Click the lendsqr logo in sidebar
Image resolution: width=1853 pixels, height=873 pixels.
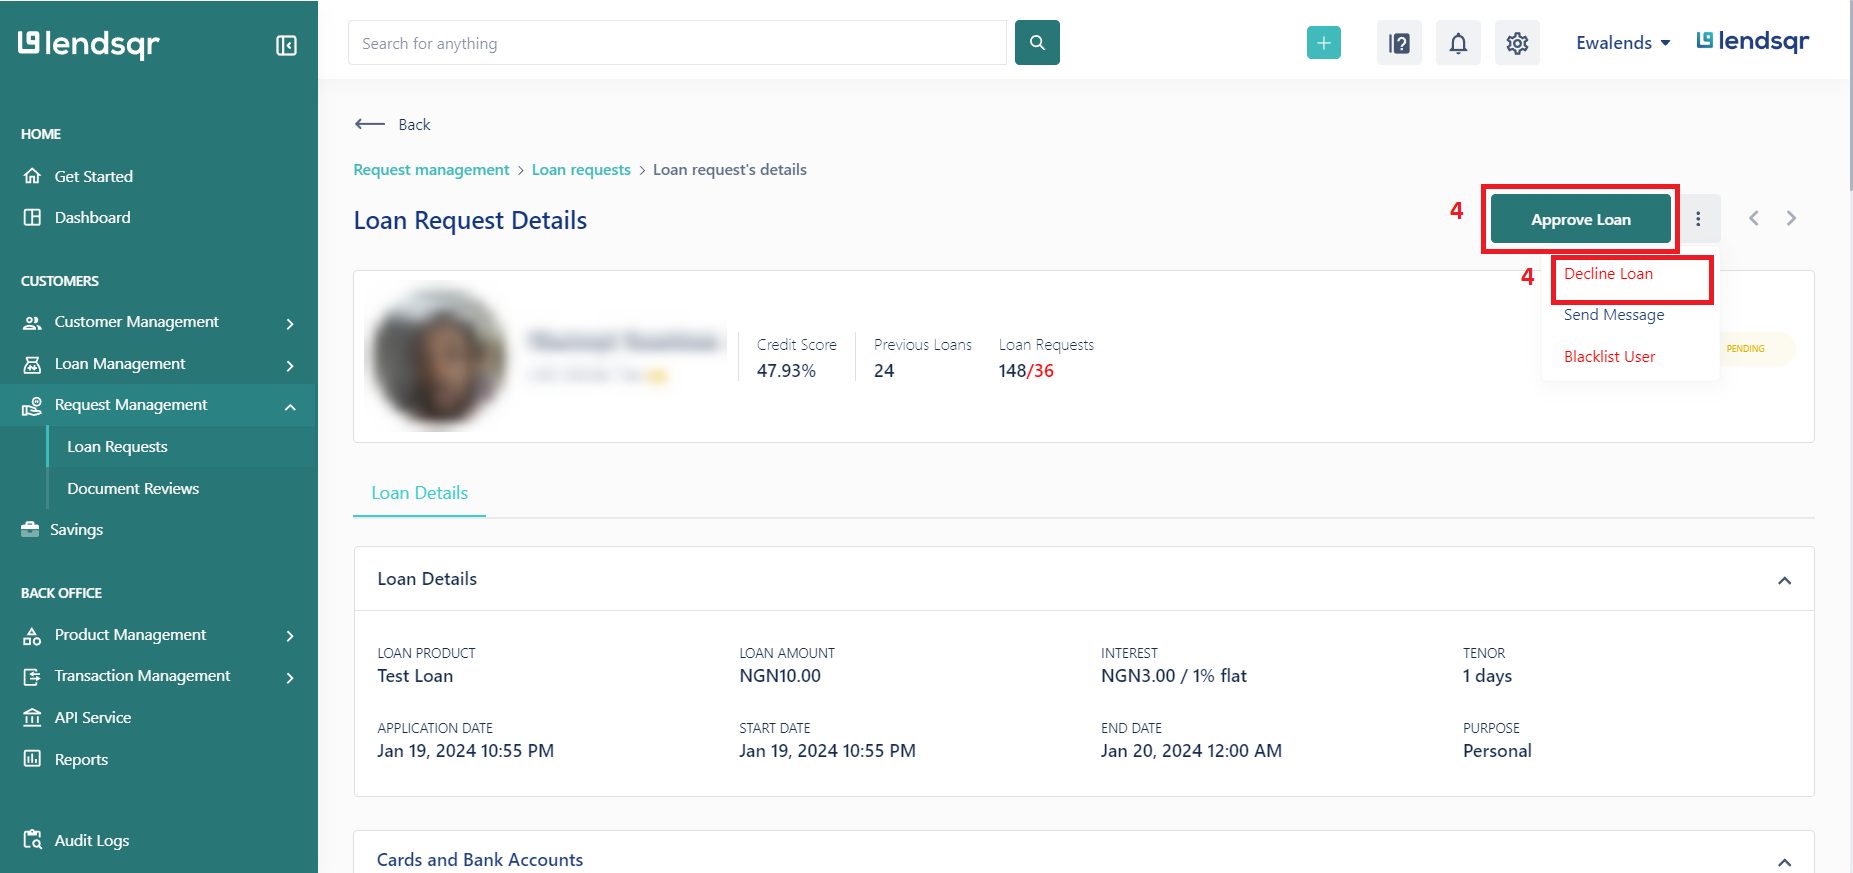[x=89, y=44]
